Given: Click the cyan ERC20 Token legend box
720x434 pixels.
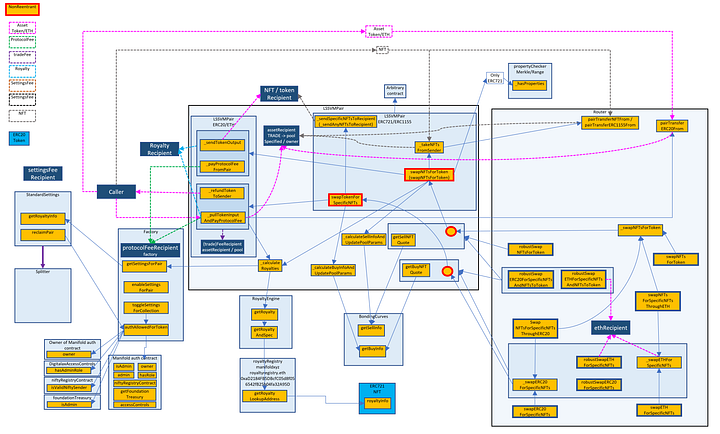Looking at the screenshot, I should tap(20, 137).
